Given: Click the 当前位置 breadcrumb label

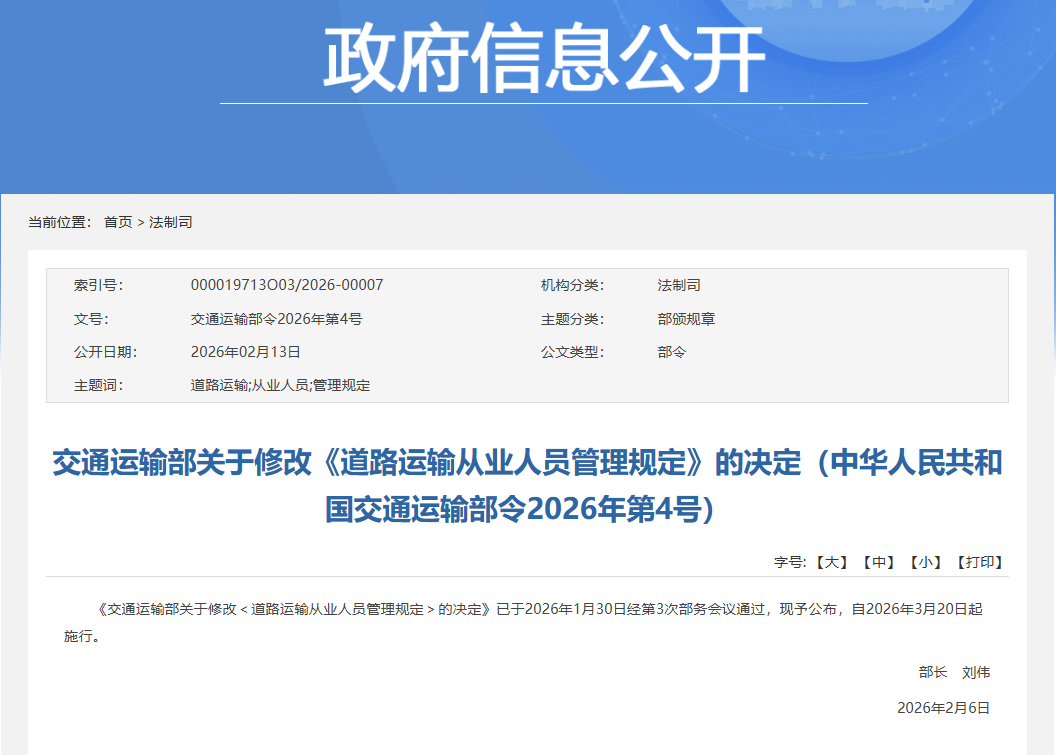Looking at the screenshot, I should 59,222.
